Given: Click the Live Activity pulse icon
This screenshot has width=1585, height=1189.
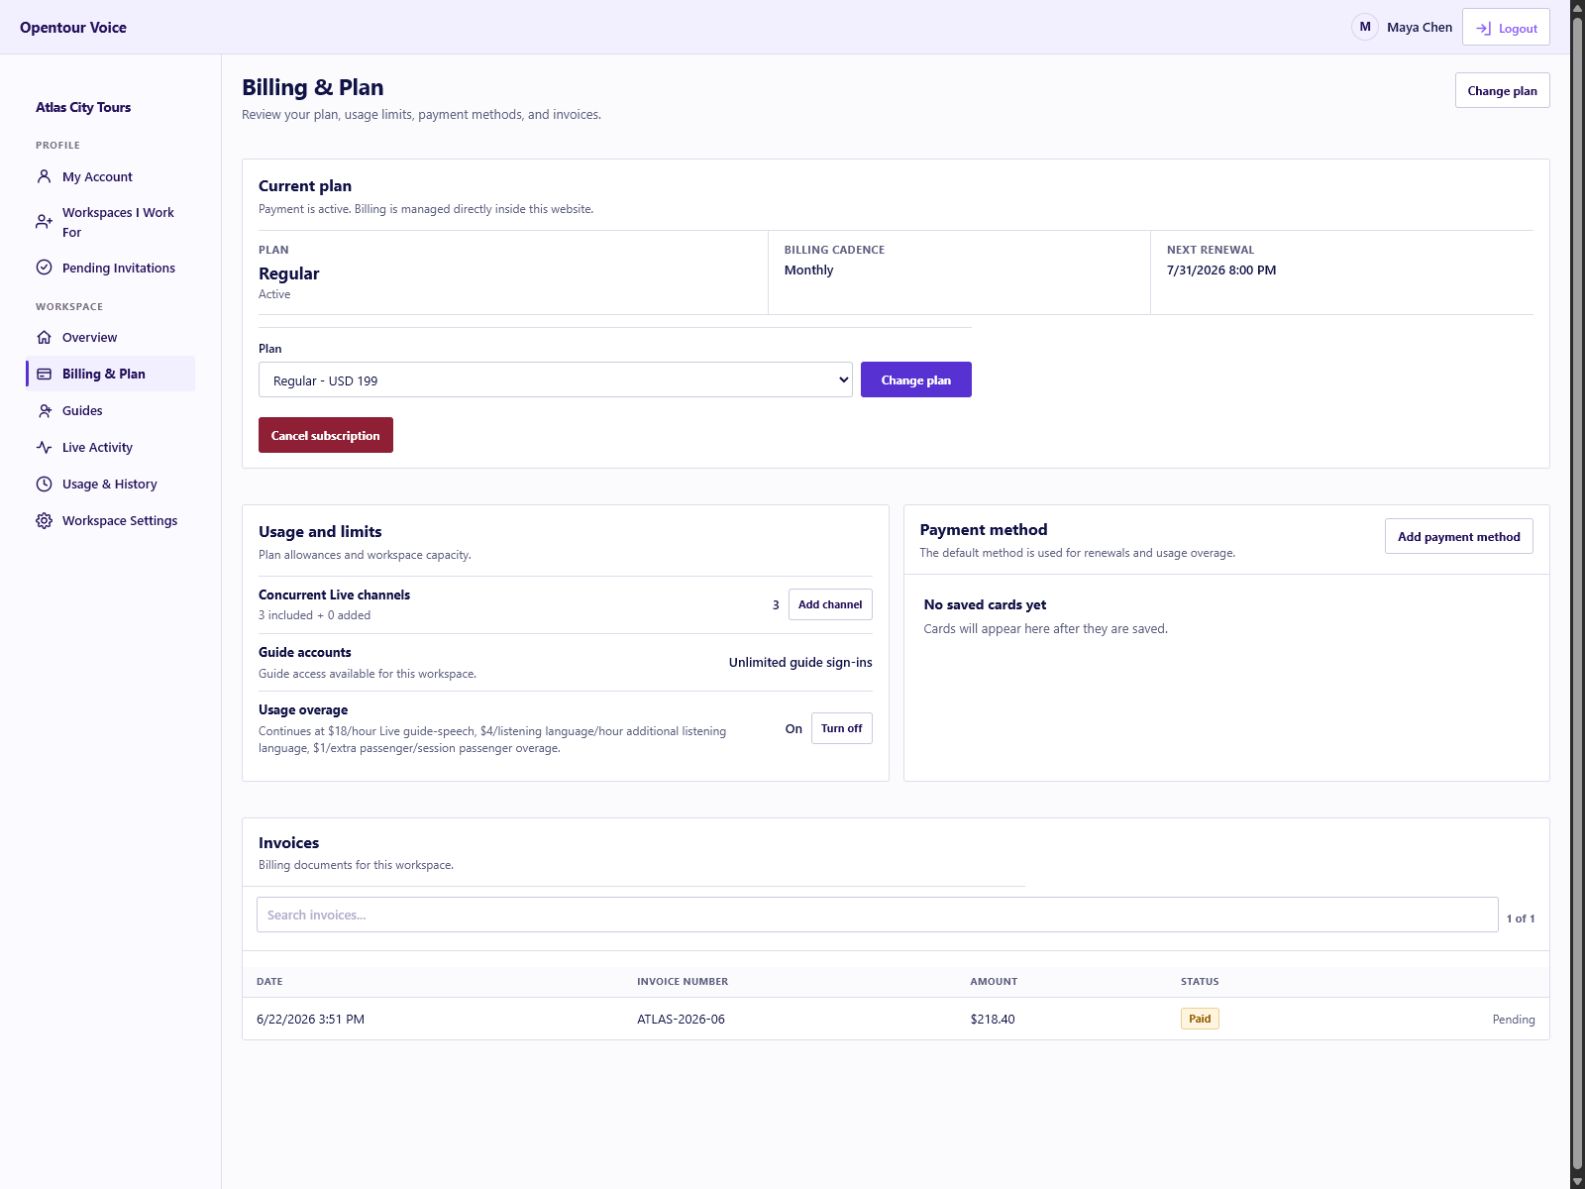Looking at the screenshot, I should [x=44, y=448].
